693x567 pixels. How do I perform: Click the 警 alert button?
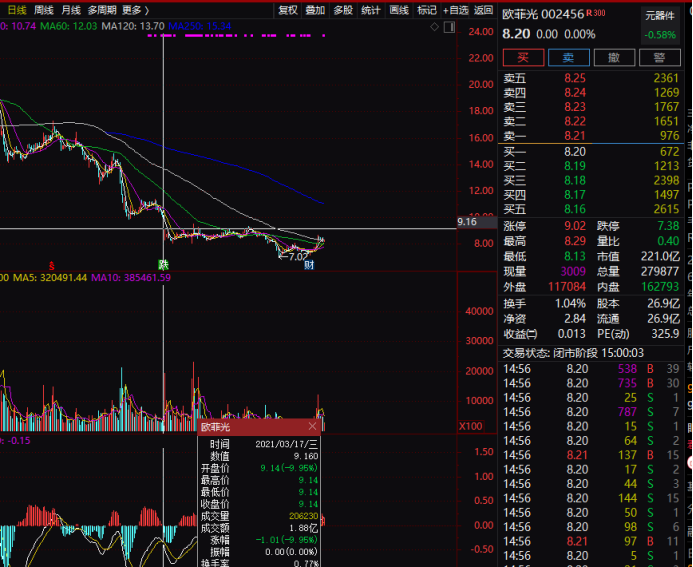(x=660, y=58)
